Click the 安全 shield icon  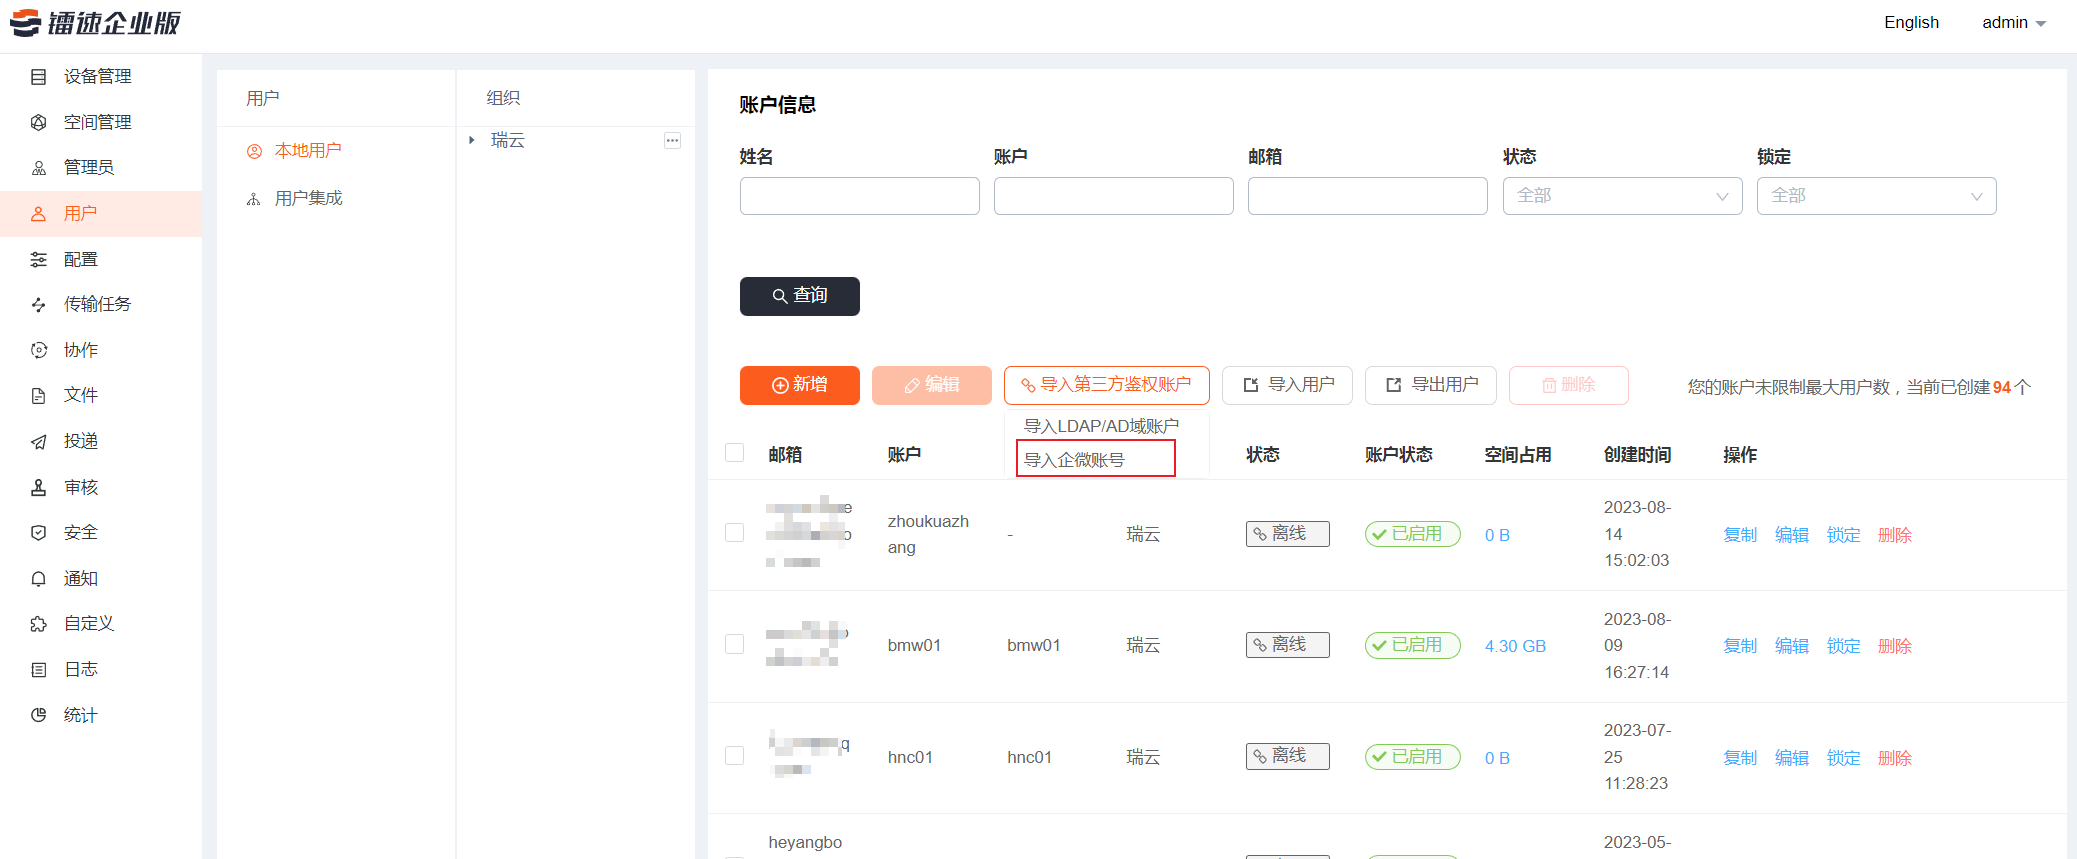coord(39,533)
